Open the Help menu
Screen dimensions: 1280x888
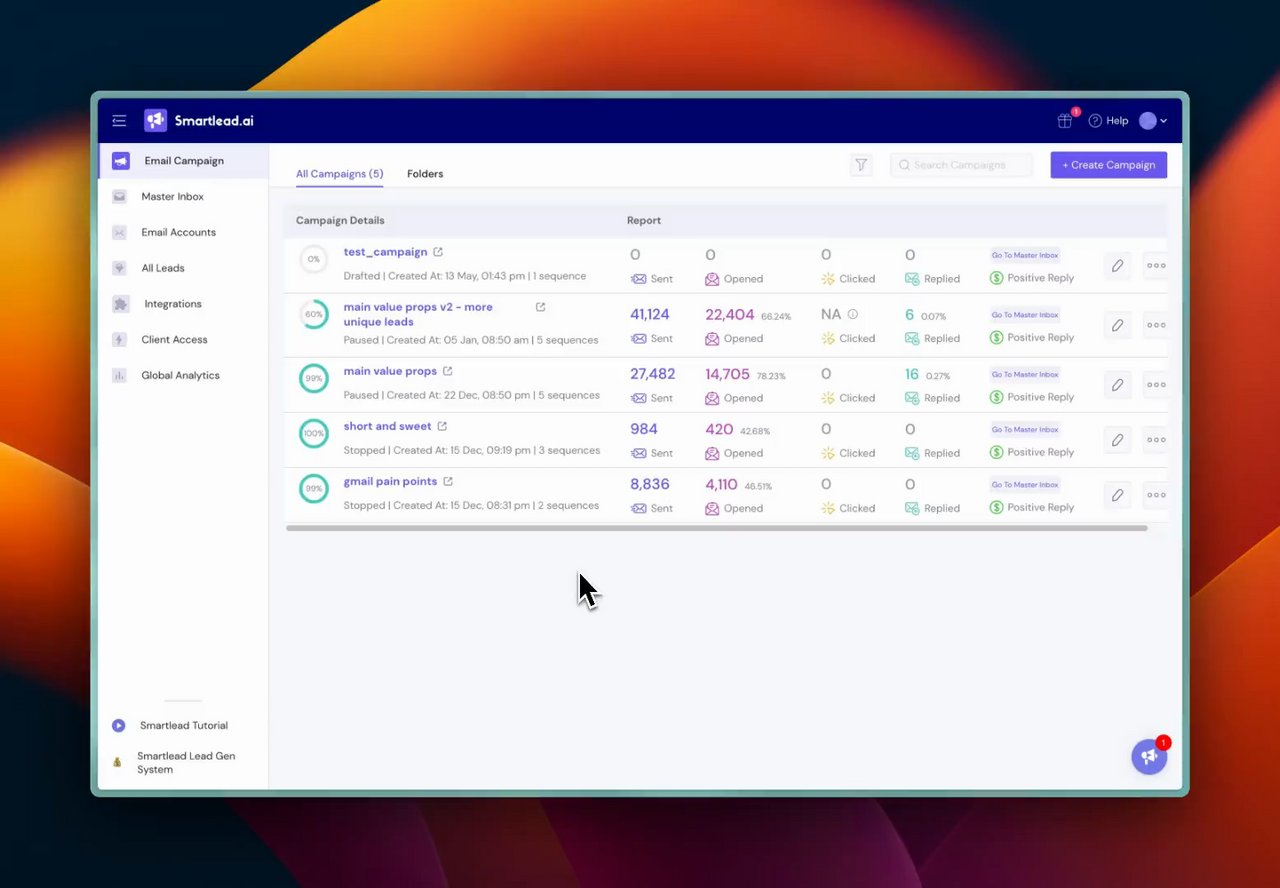pos(1108,121)
